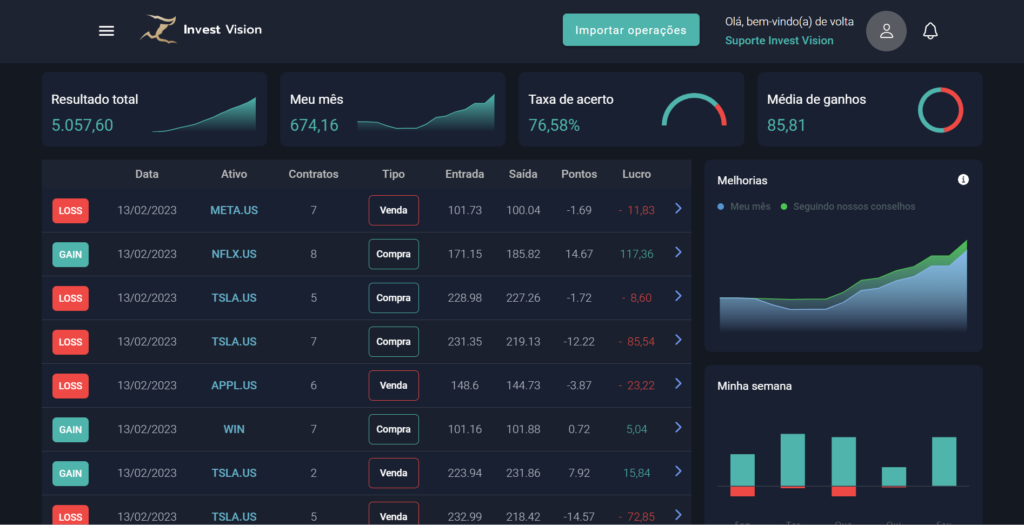
Task: Click the - 85,54 loss value
Action: coord(636,342)
